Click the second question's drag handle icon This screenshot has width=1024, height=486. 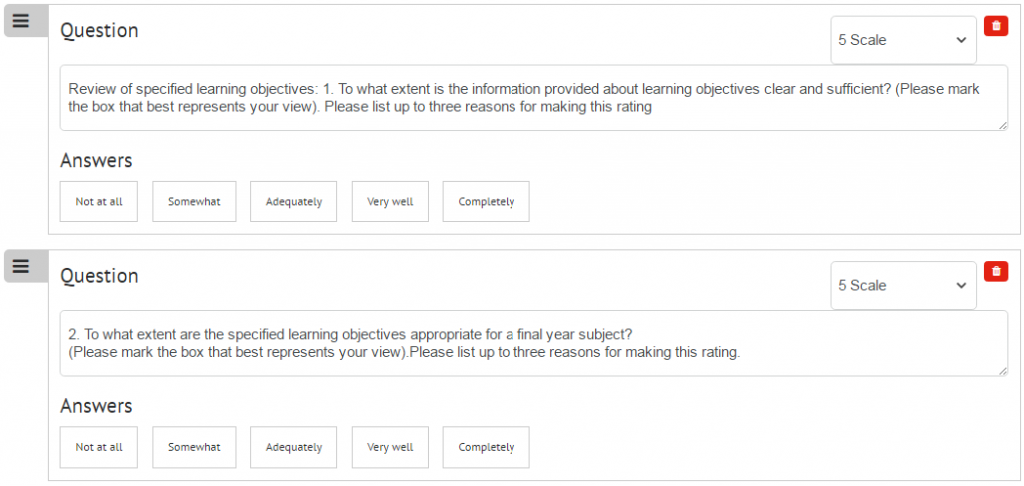click(21, 266)
